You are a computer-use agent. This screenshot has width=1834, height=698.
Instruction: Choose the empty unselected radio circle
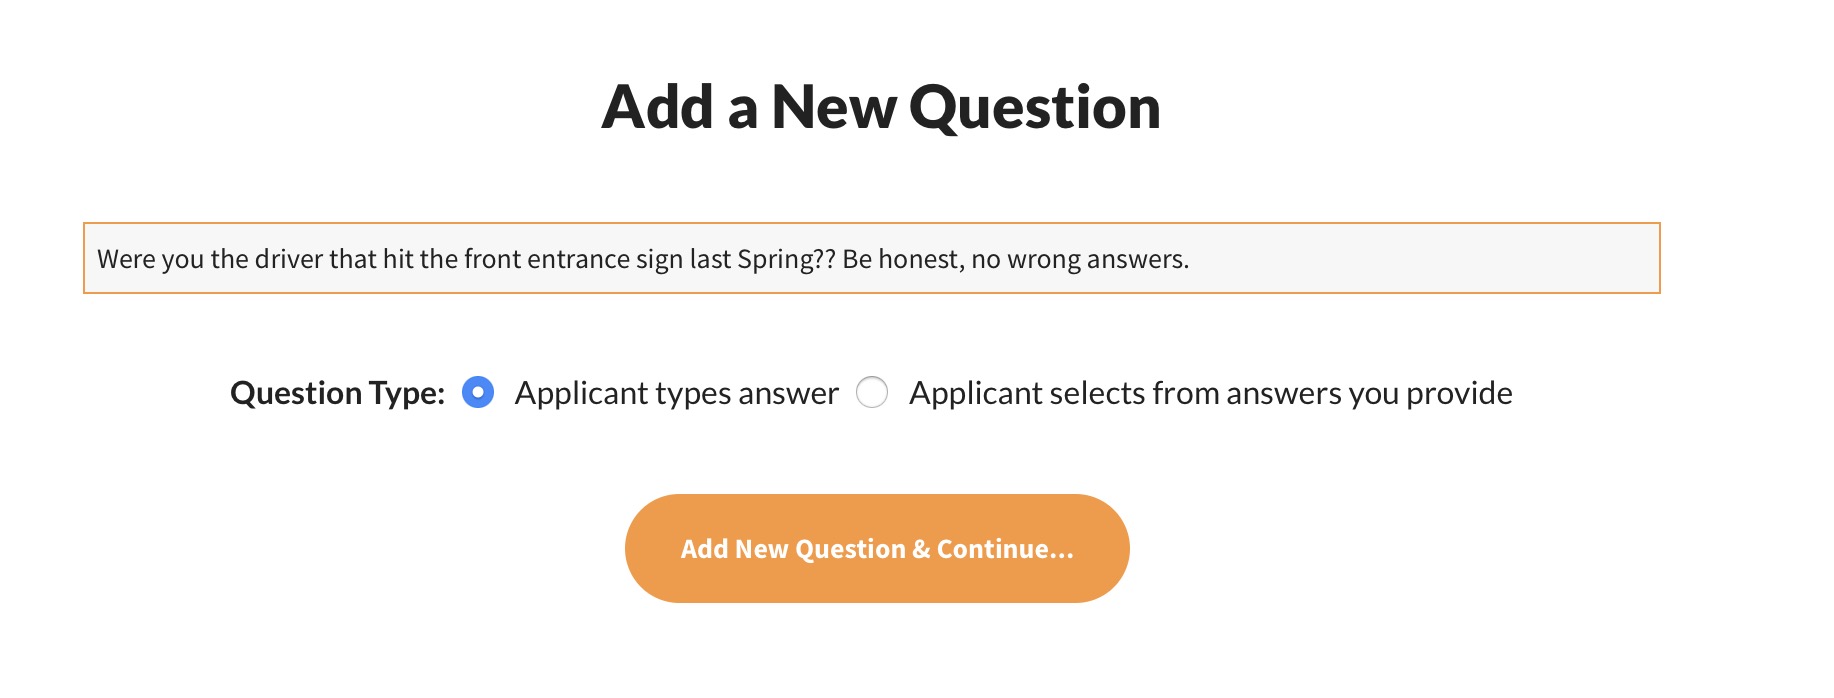872,393
